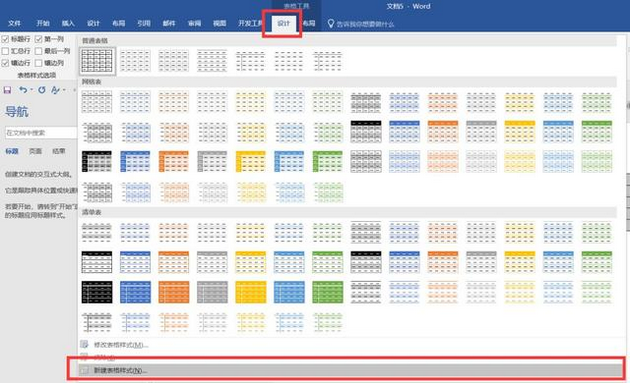Click the 清单表 gallery section header
The image size is (633, 384).
pyautogui.click(x=92, y=212)
